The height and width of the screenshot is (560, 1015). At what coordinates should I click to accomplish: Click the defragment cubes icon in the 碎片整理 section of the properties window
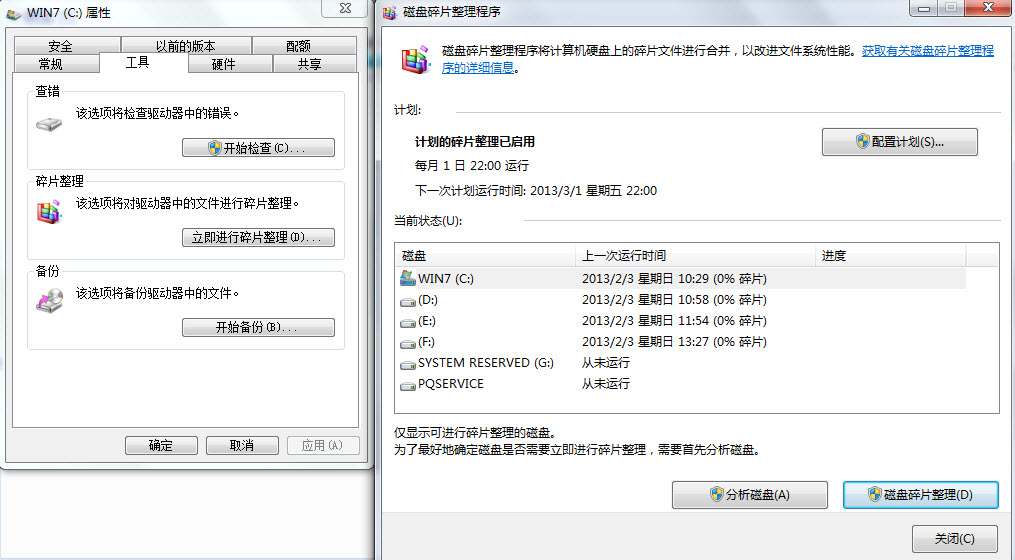point(49,212)
